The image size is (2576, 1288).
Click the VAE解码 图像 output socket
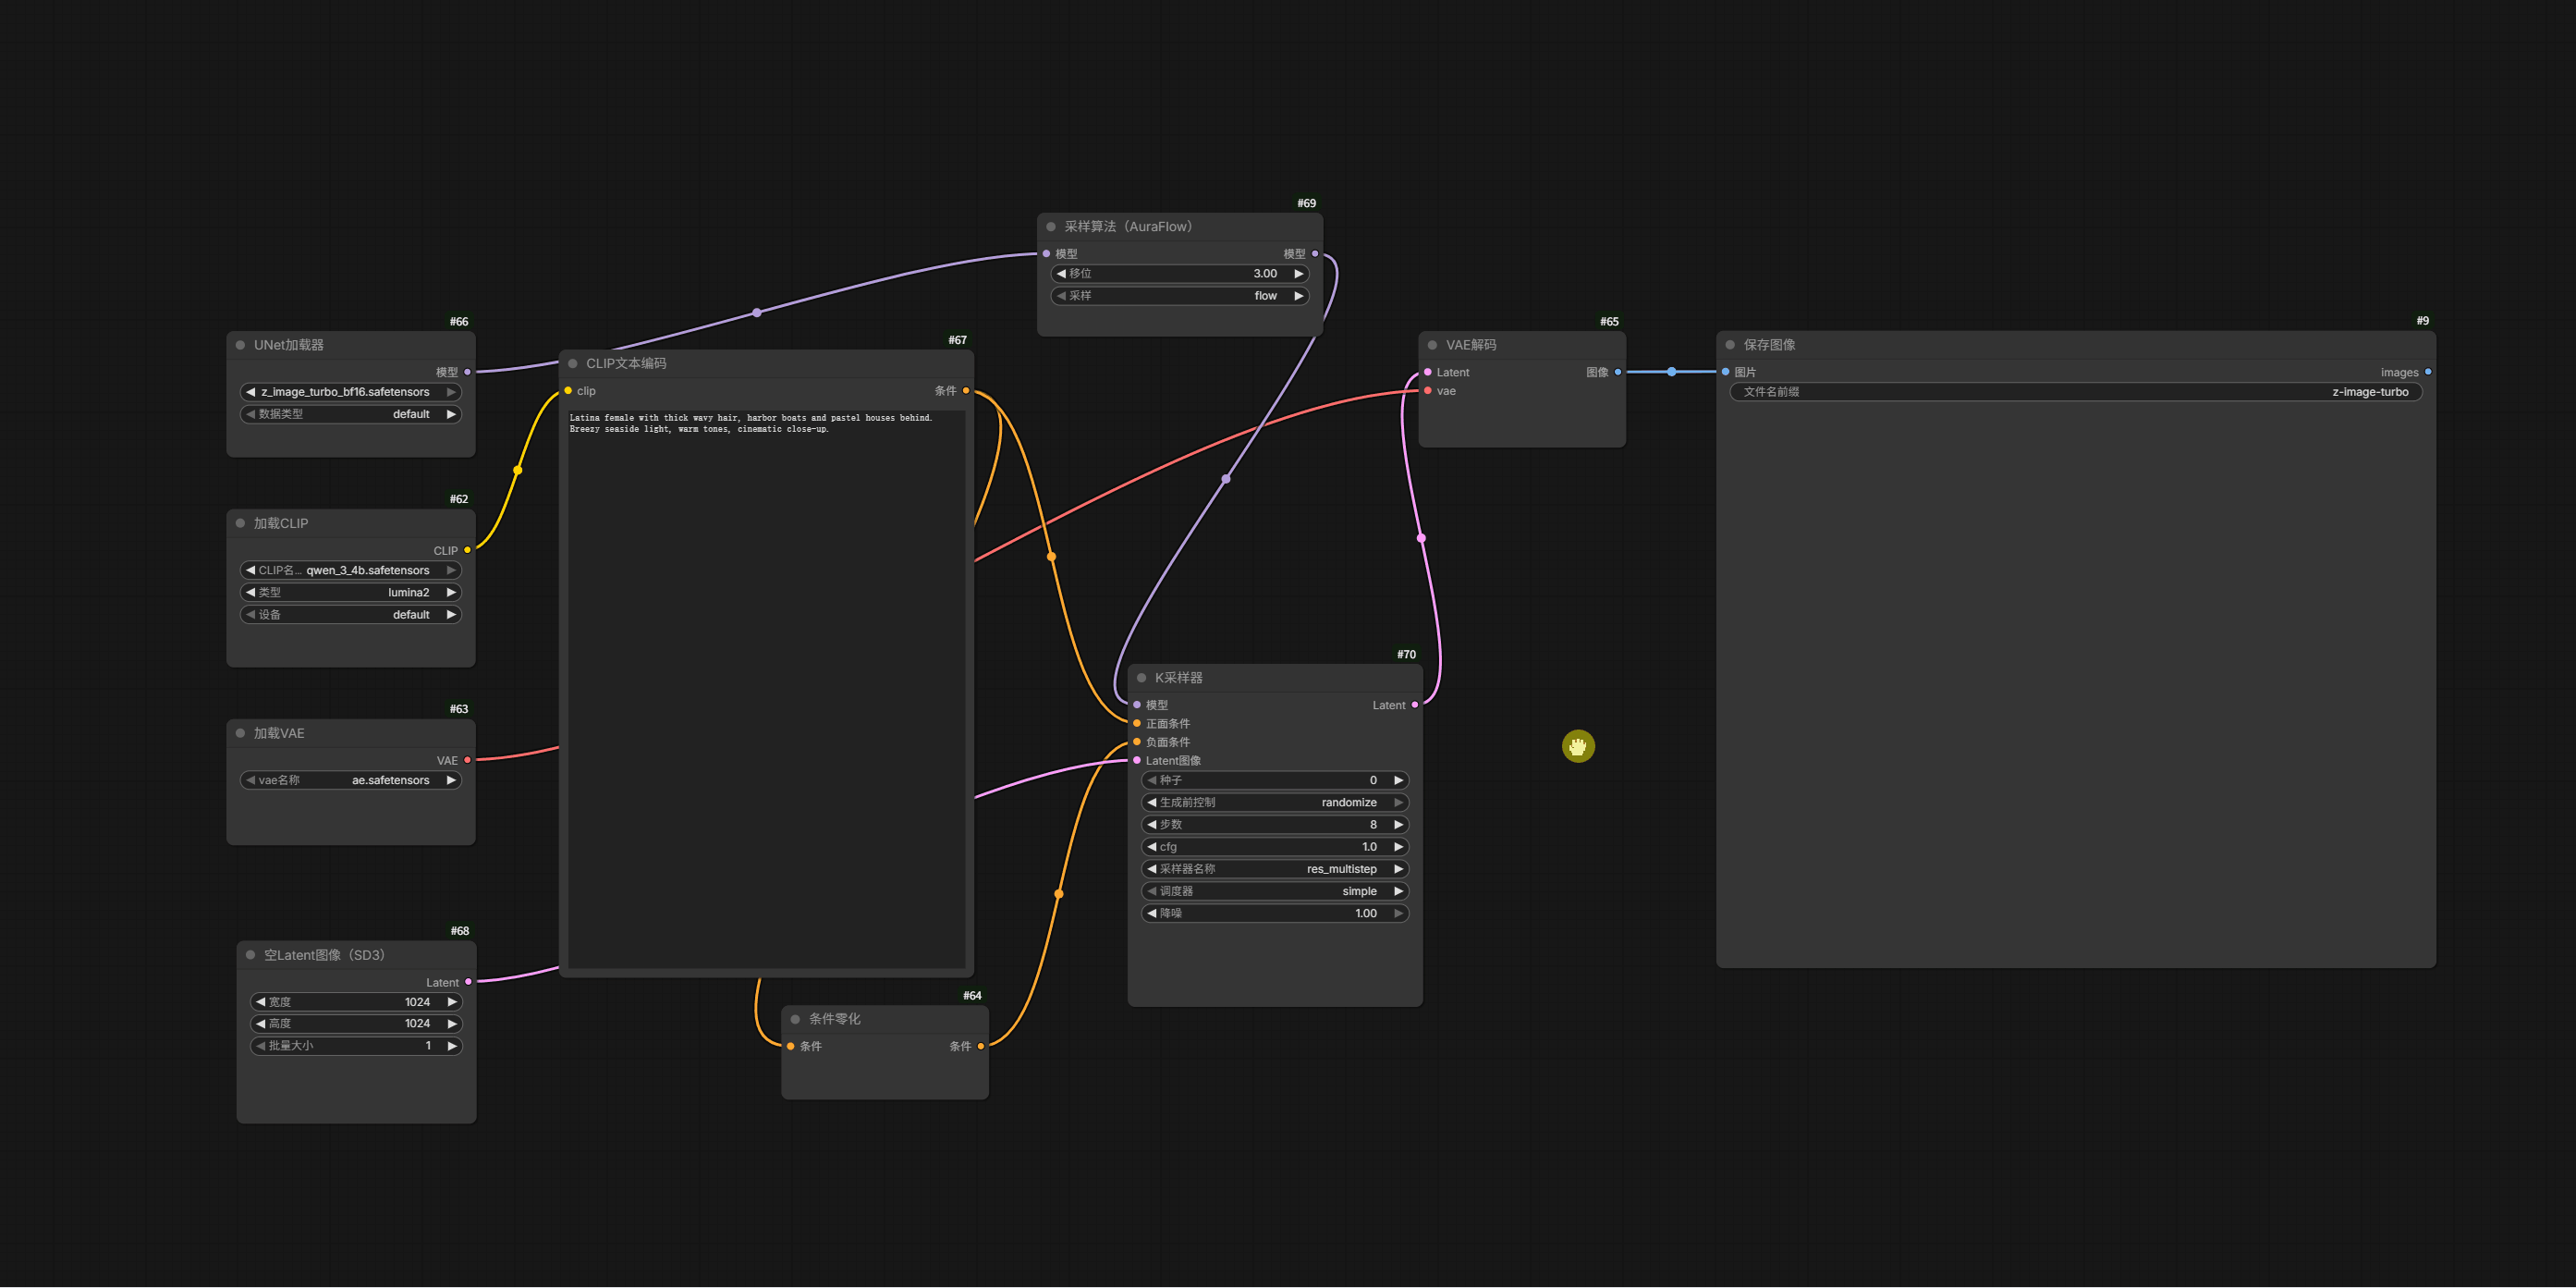pyautogui.click(x=1617, y=372)
